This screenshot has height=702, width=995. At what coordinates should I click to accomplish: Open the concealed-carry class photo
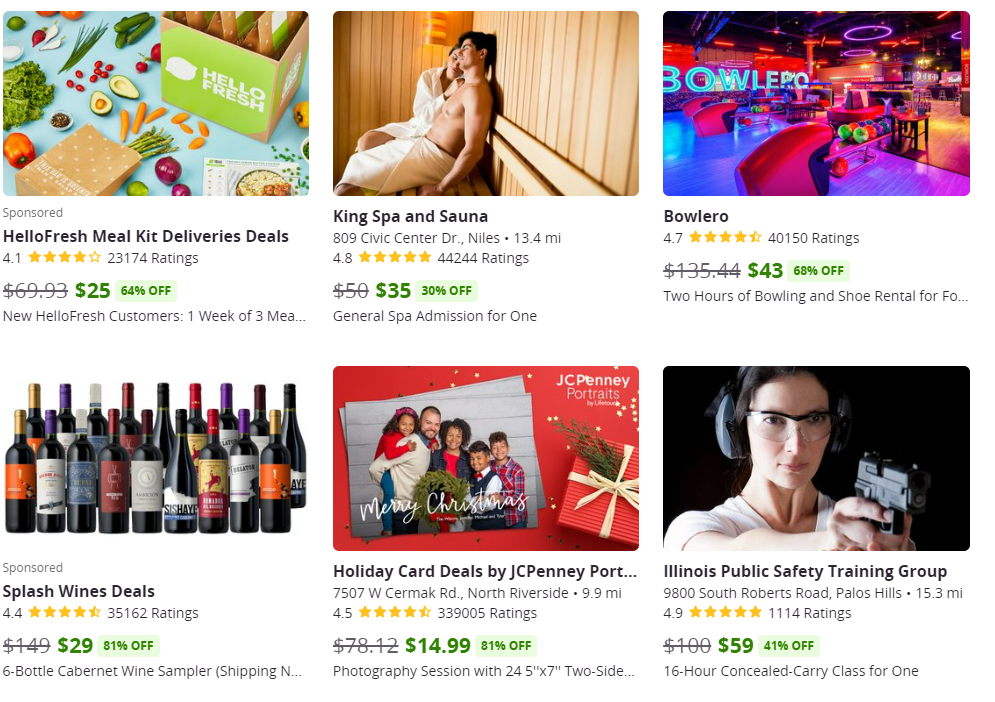click(816, 458)
